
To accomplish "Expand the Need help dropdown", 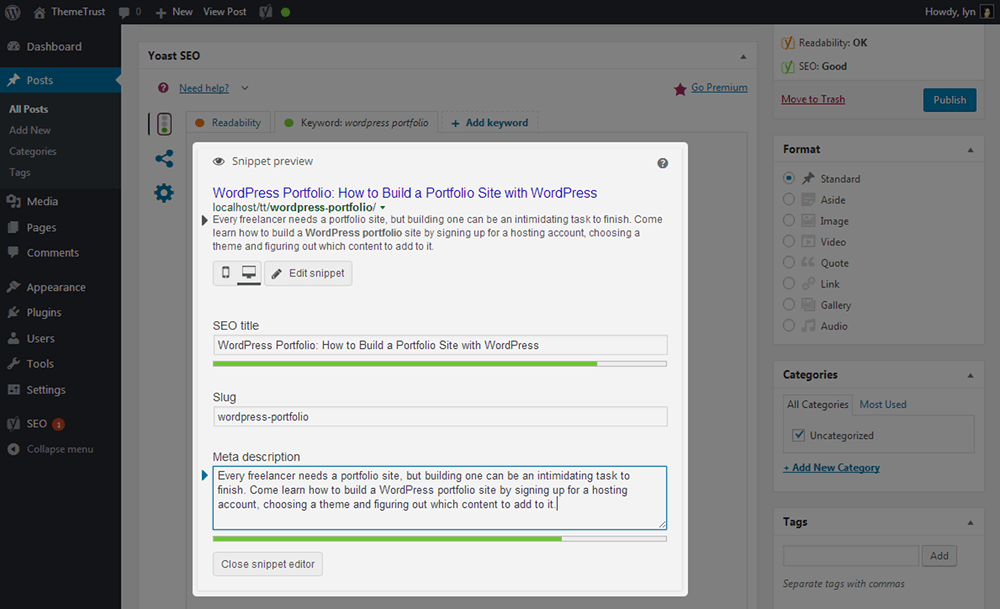I will (x=245, y=89).
